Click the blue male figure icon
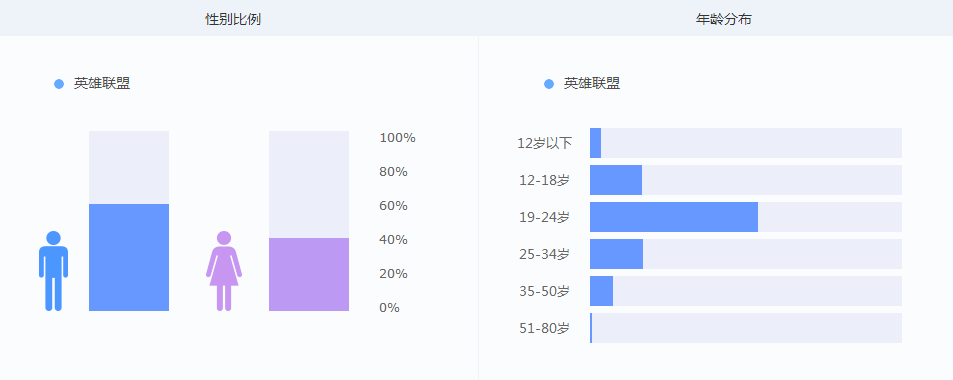Screen dimensions: 953x380 click(x=53, y=271)
